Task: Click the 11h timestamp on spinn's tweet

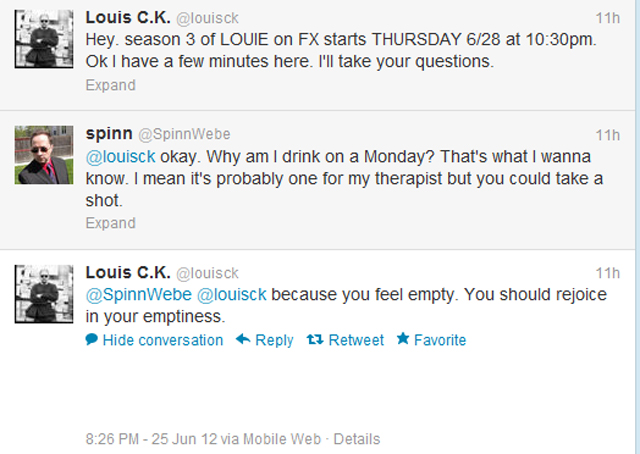Action: [x=607, y=135]
